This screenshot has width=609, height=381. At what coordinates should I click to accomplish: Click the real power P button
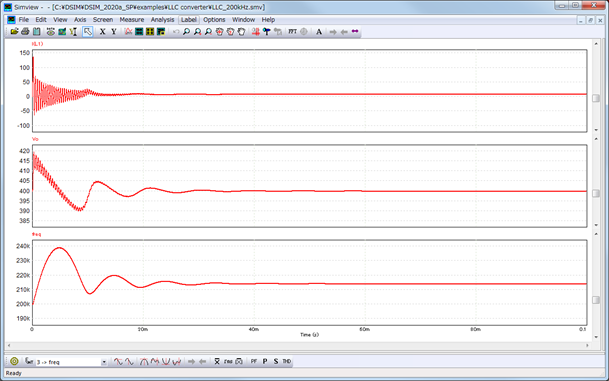[265, 361]
